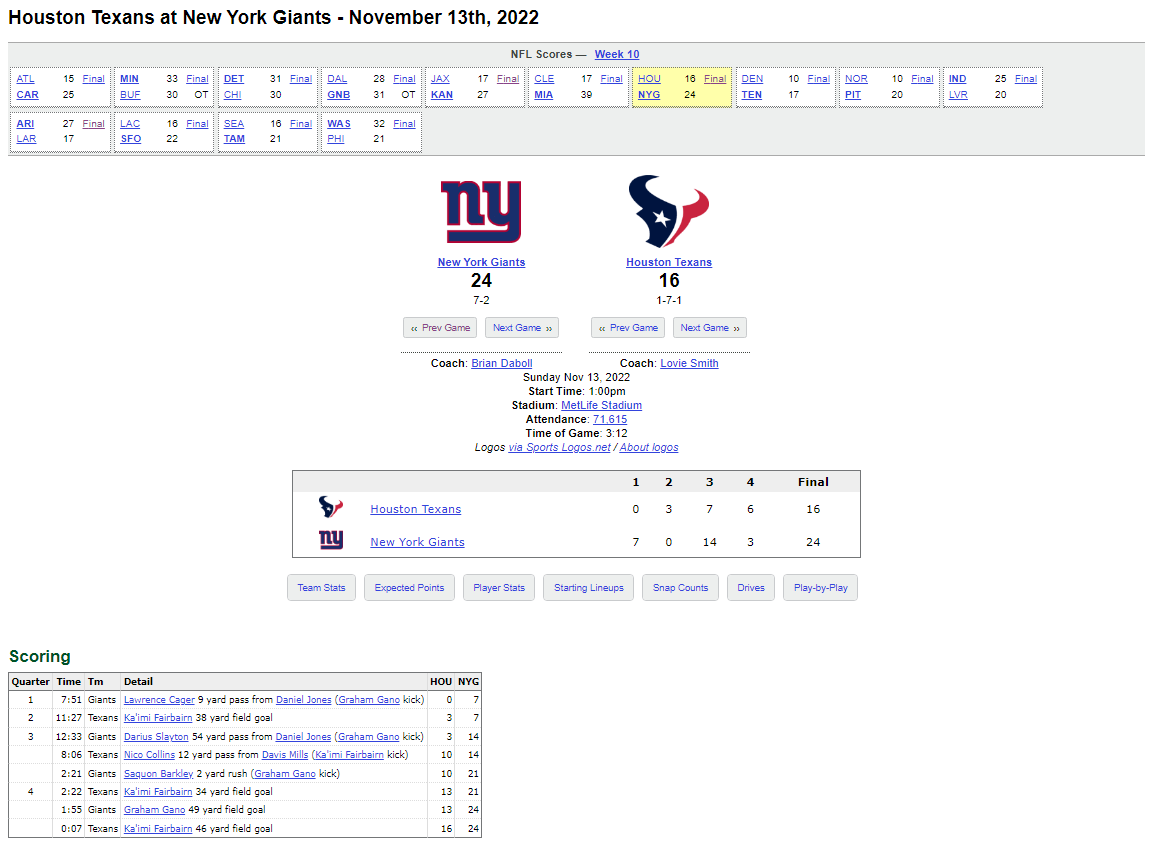Click Giants final score 24 in linescore
Screen dimensions: 1155x849
point(813,542)
